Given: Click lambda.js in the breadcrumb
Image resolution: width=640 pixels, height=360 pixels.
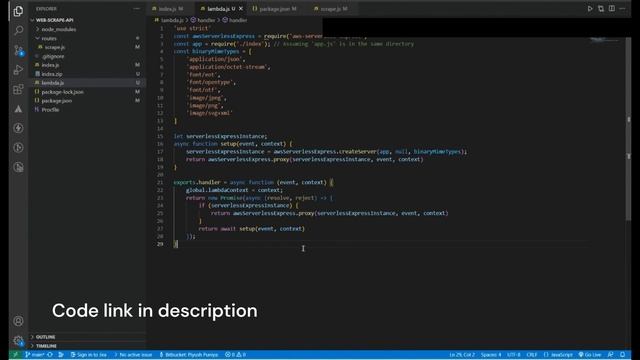Looking at the screenshot, I should tap(171, 20).
